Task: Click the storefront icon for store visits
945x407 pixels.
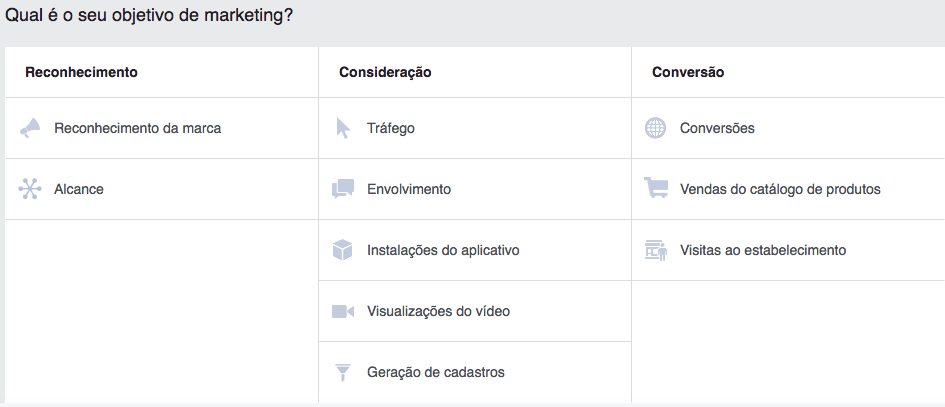Action: pos(656,250)
